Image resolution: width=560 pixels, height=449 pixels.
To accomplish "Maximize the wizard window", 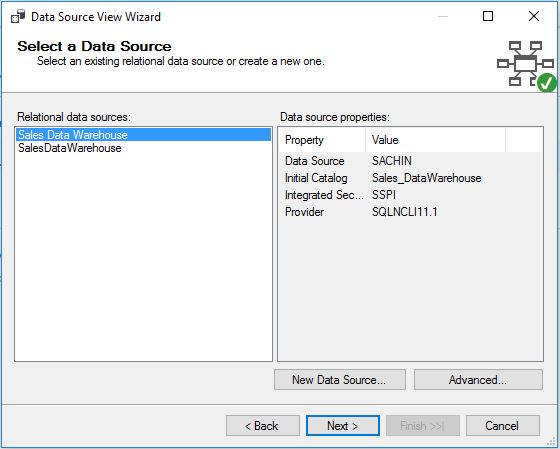I will click(488, 16).
